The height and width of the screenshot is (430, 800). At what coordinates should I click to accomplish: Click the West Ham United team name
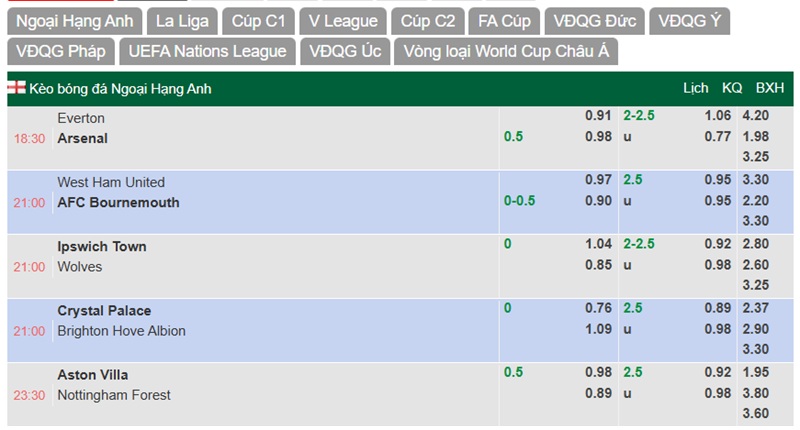(x=111, y=183)
